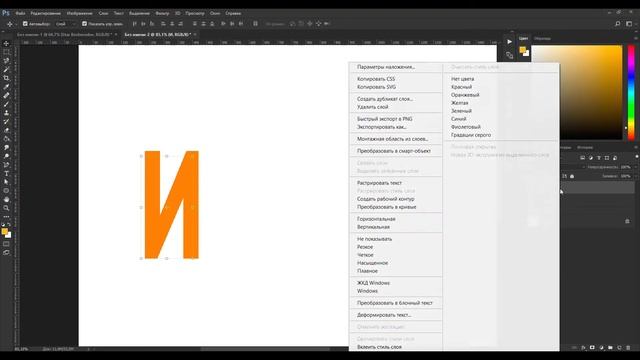Select the Eraser tool

(x=6, y=130)
